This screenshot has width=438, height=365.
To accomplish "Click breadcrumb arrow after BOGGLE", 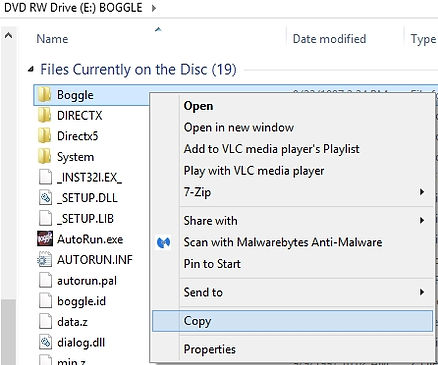I will 154,8.
